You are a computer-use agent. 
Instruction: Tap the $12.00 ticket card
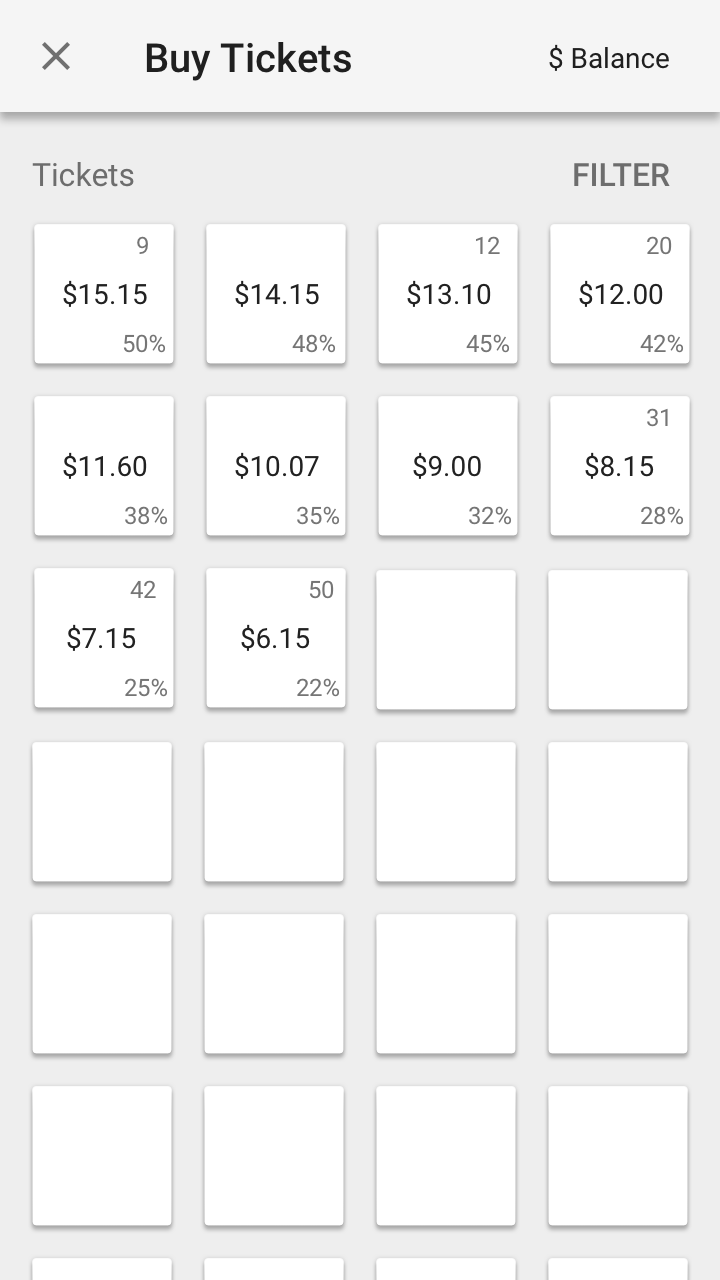620,294
